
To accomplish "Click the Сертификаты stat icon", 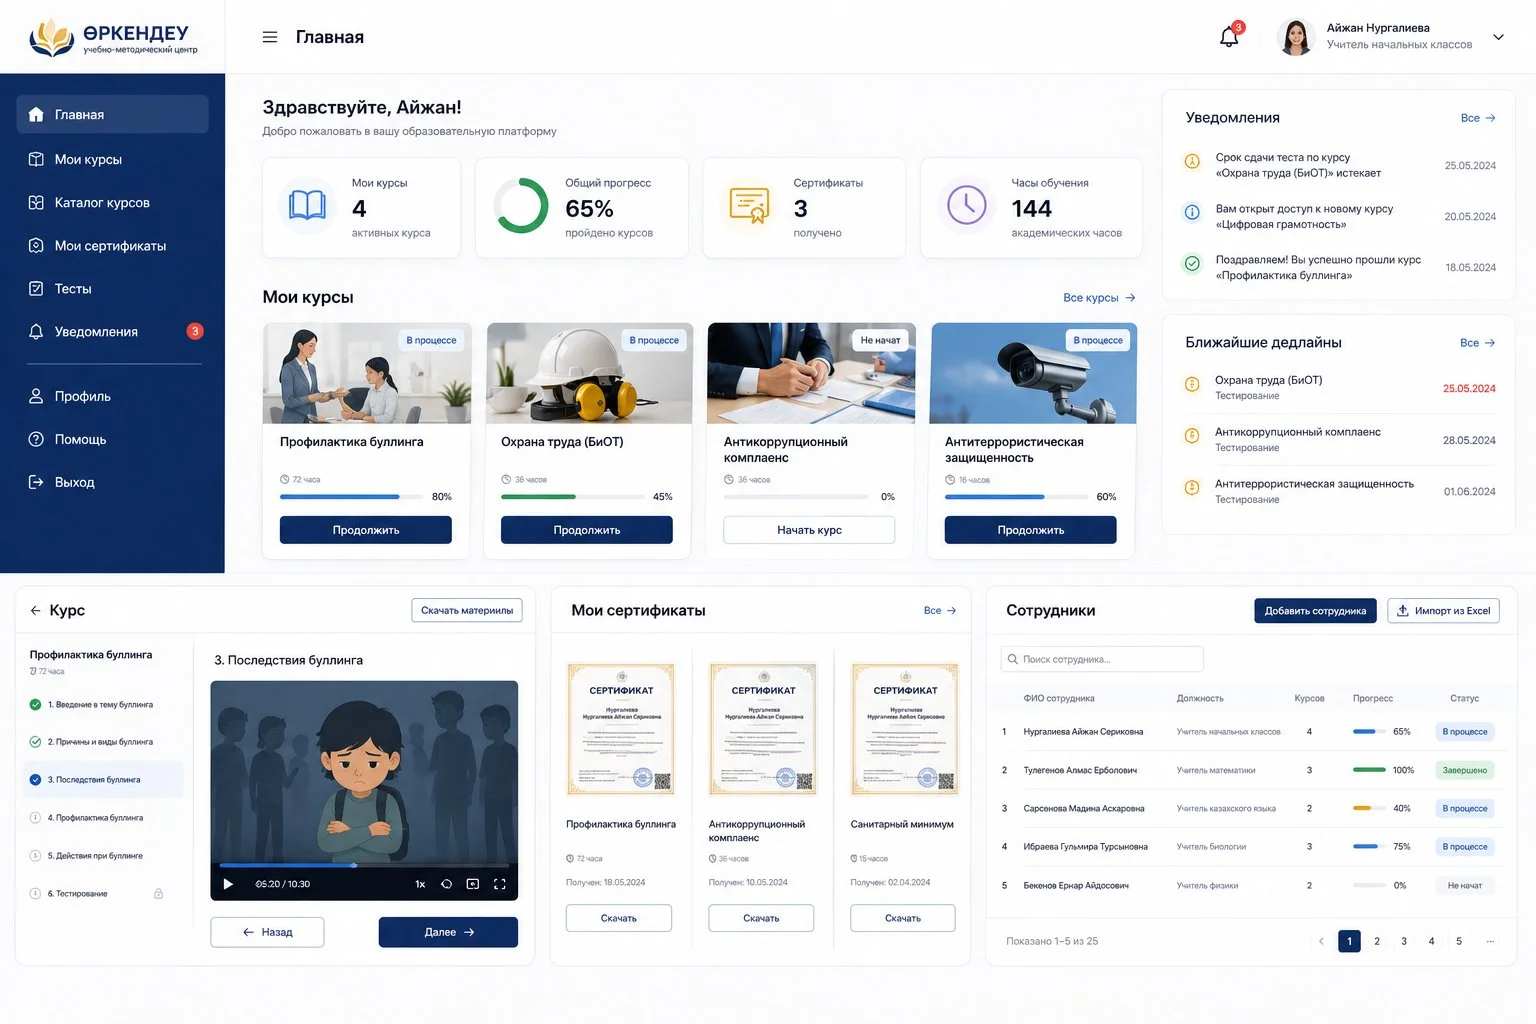I will [749, 205].
